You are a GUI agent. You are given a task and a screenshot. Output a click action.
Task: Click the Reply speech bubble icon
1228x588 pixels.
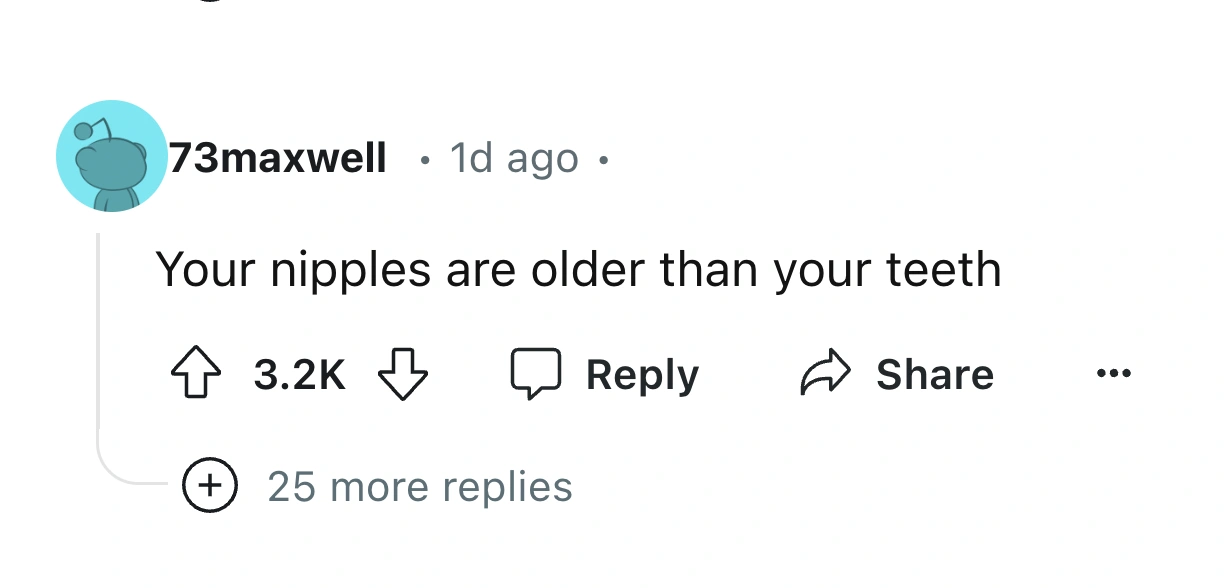(x=537, y=374)
